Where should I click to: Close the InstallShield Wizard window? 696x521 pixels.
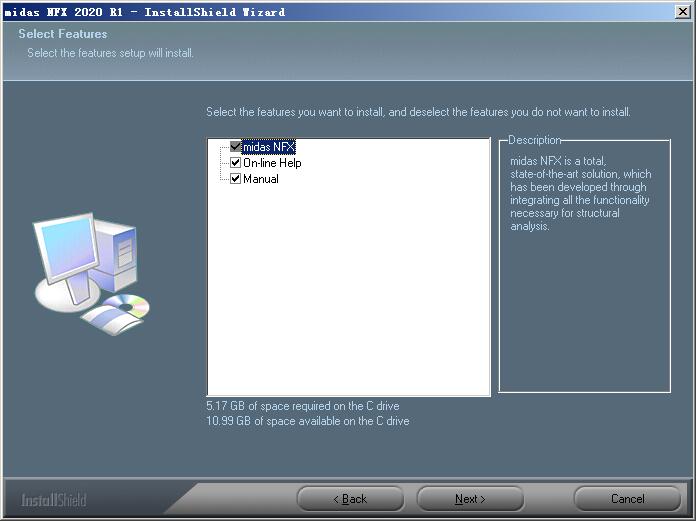(683, 12)
